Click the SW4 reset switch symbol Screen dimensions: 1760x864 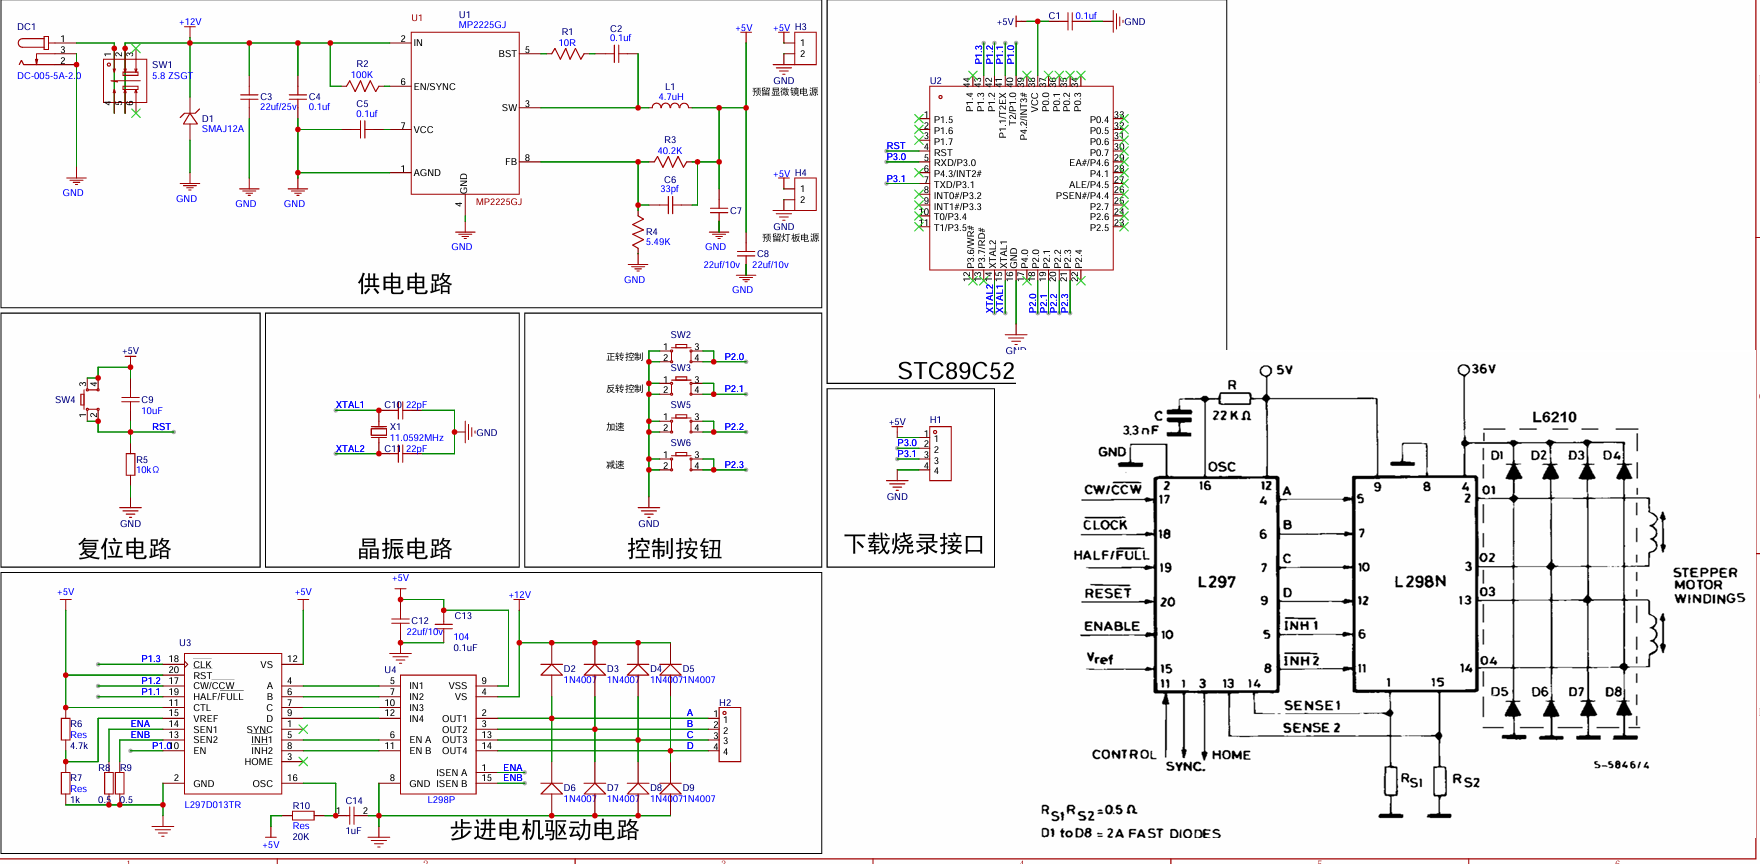91,400
